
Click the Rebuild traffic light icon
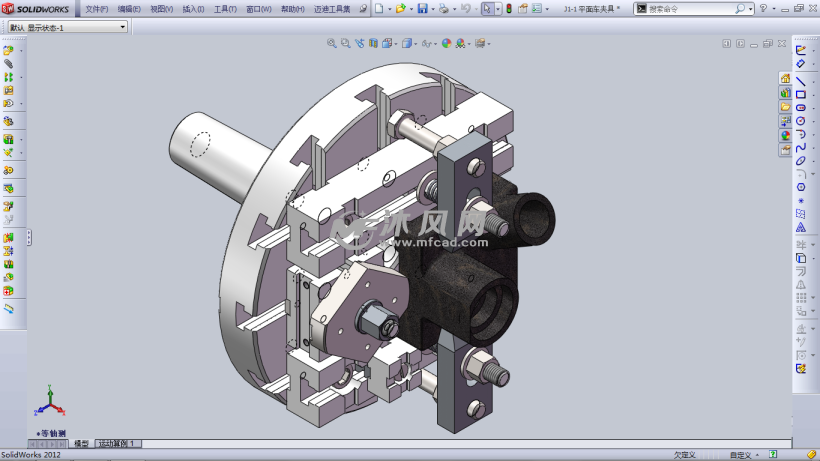point(508,9)
